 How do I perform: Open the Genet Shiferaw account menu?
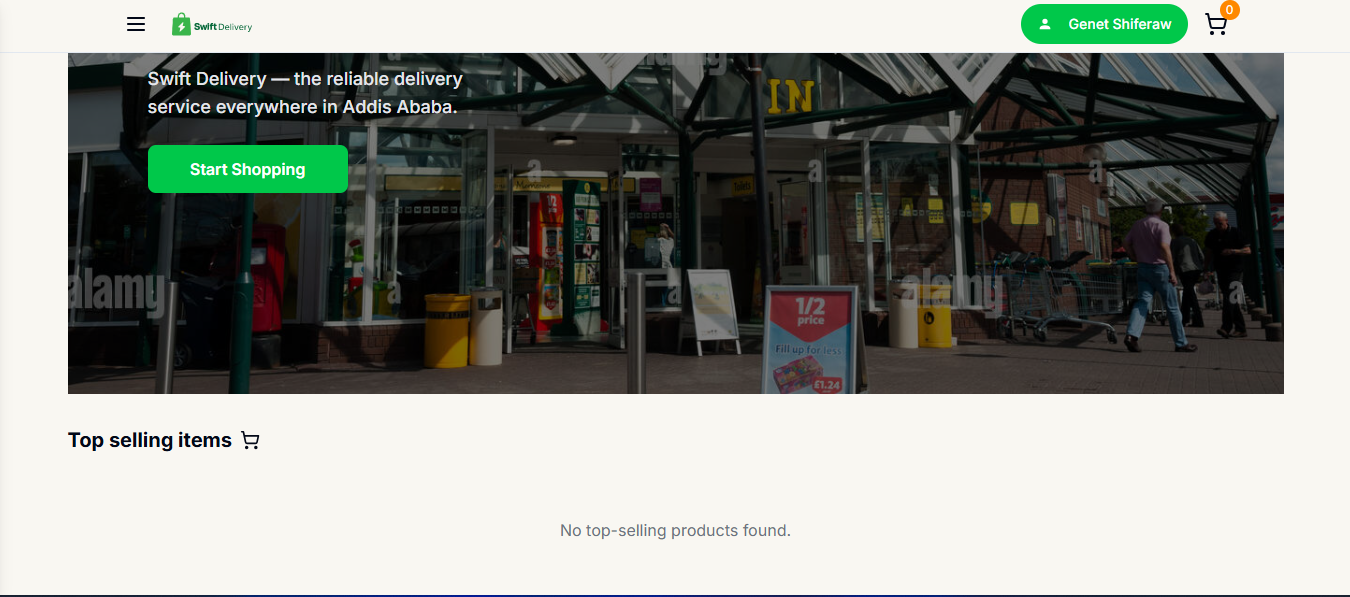(1118, 24)
